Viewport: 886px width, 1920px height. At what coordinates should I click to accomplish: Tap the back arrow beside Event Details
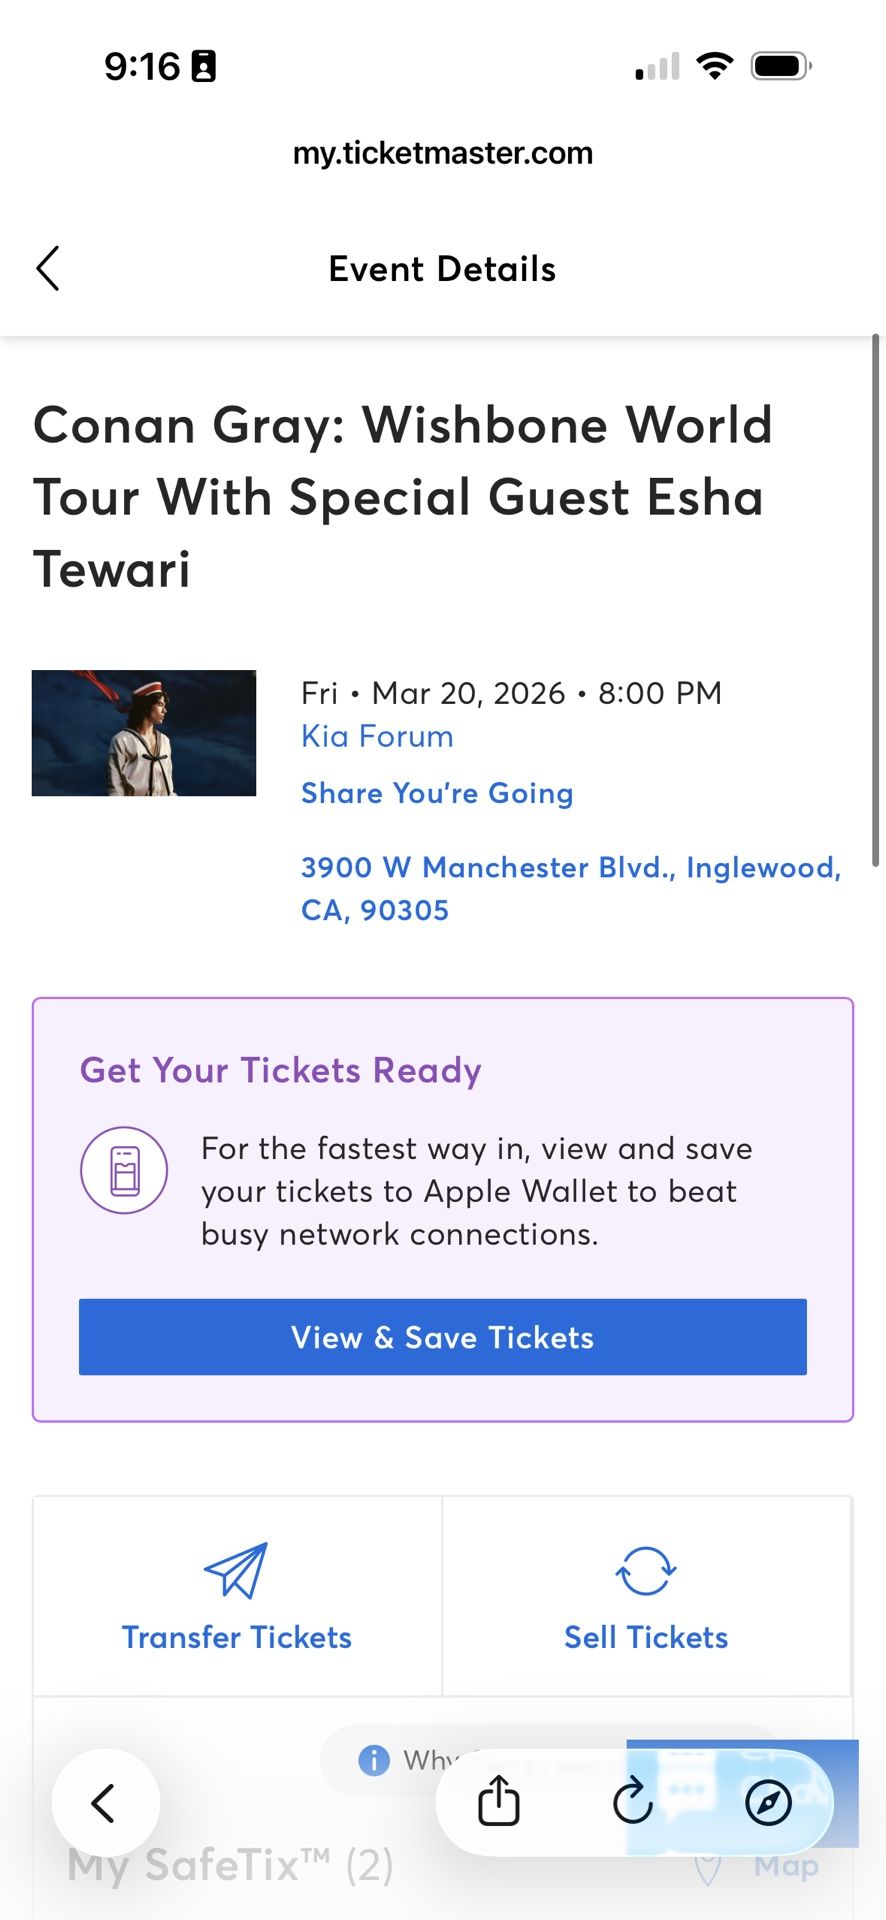(x=47, y=268)
